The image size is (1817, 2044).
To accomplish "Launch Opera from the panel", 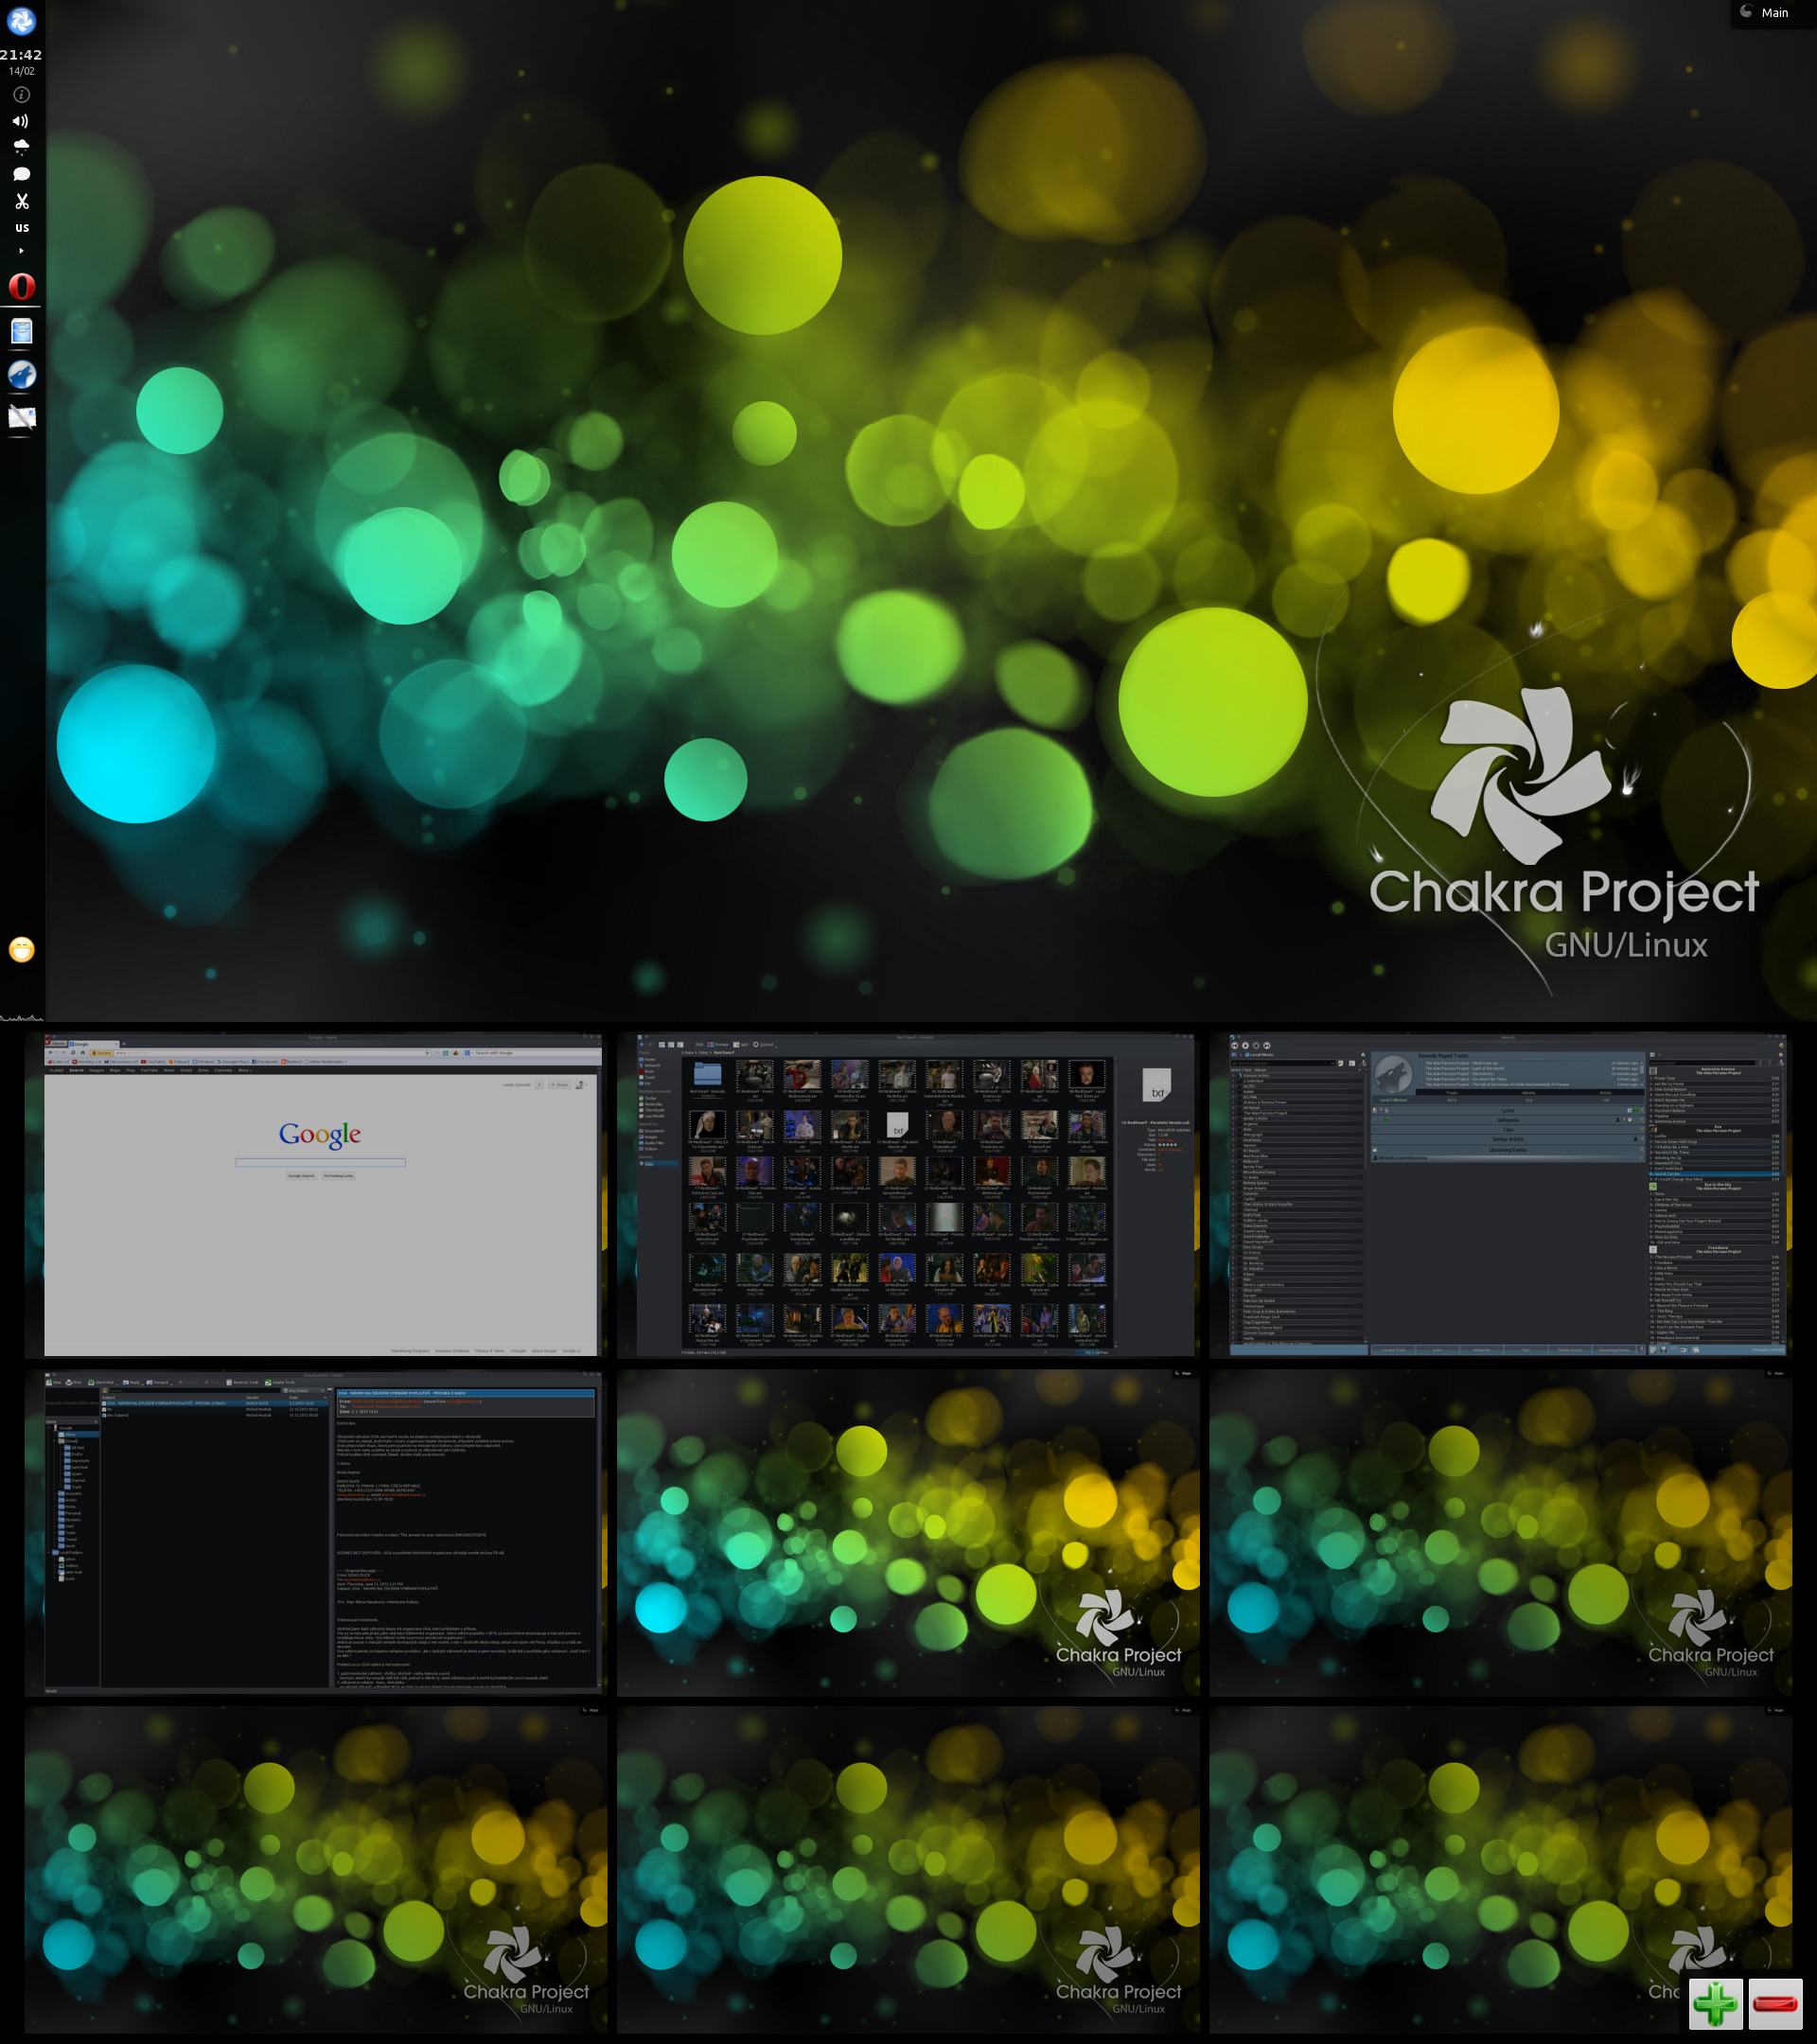I will [21, 287].
